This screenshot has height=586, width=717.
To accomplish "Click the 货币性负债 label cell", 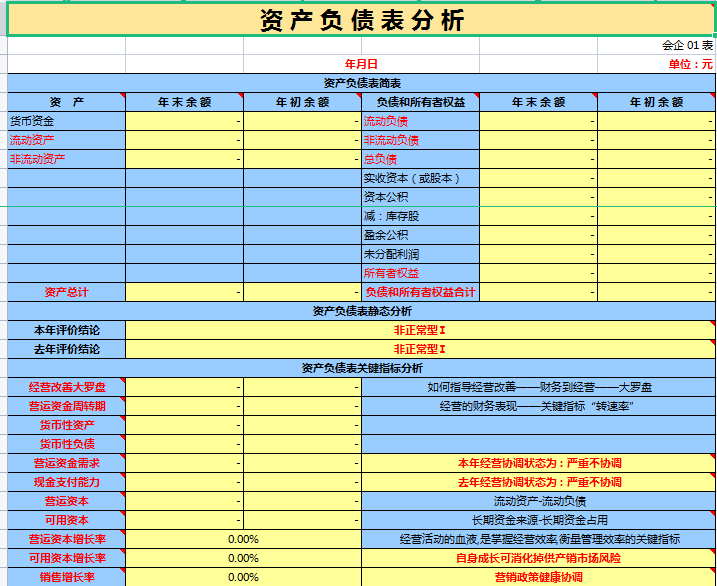I will (x=66, y=444).
